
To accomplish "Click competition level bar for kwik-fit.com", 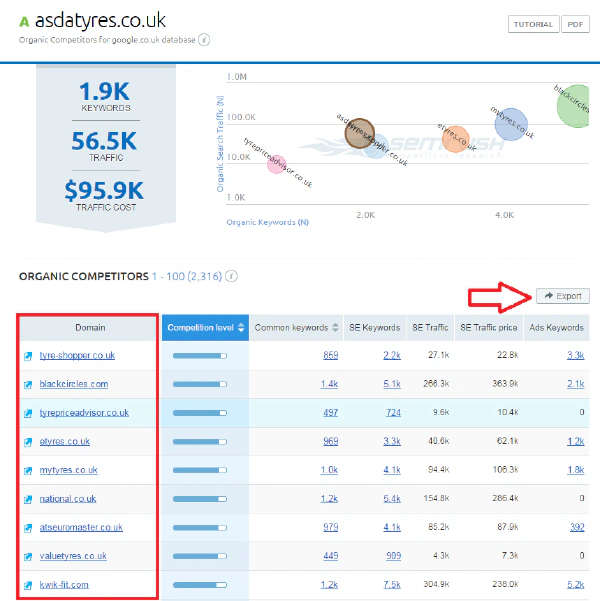I will (200, 585).
